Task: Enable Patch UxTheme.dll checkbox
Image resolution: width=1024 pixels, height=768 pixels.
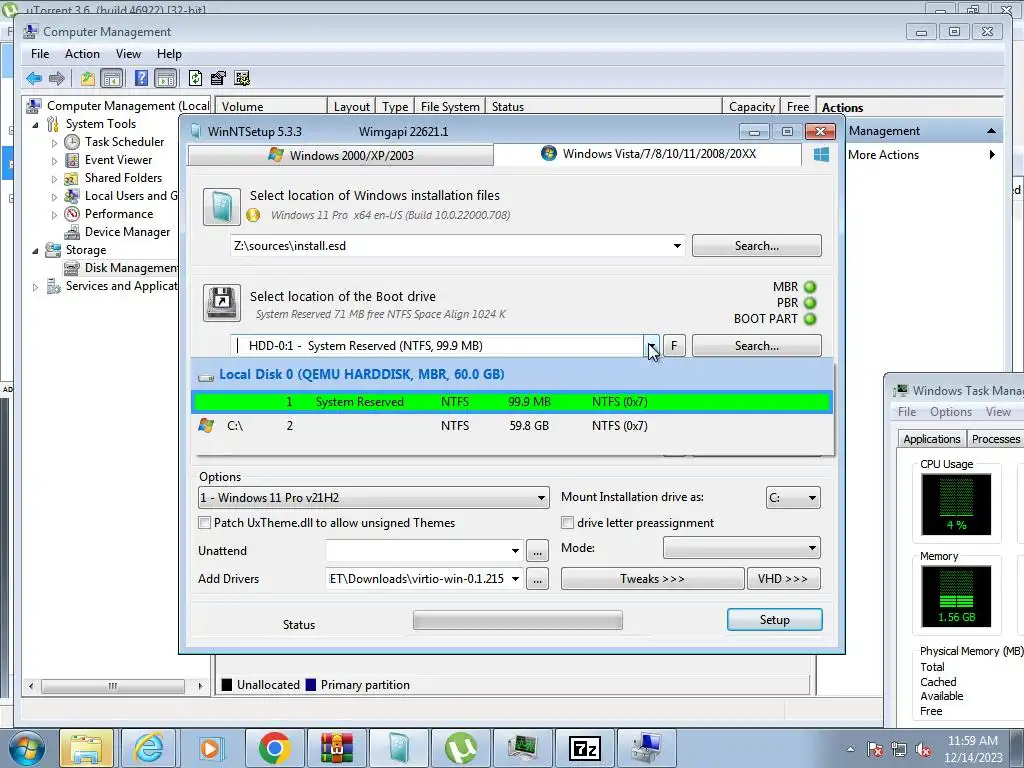Action: 204,523
